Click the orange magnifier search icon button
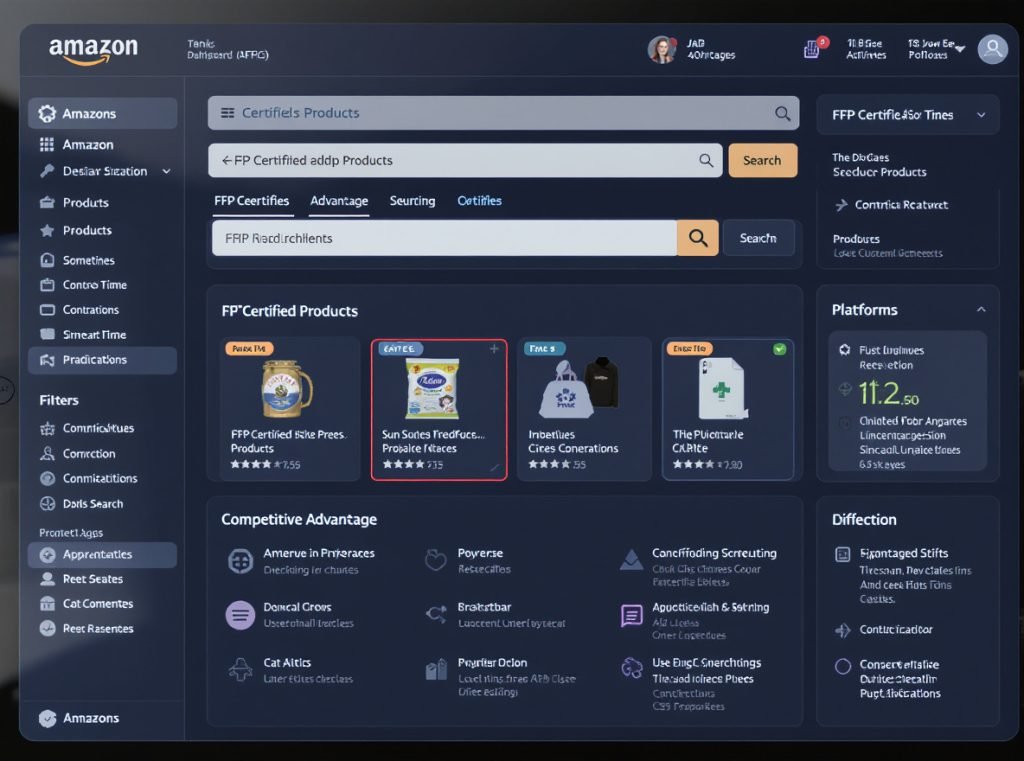This screenshot has width=1024, height=761. (698, 238)
